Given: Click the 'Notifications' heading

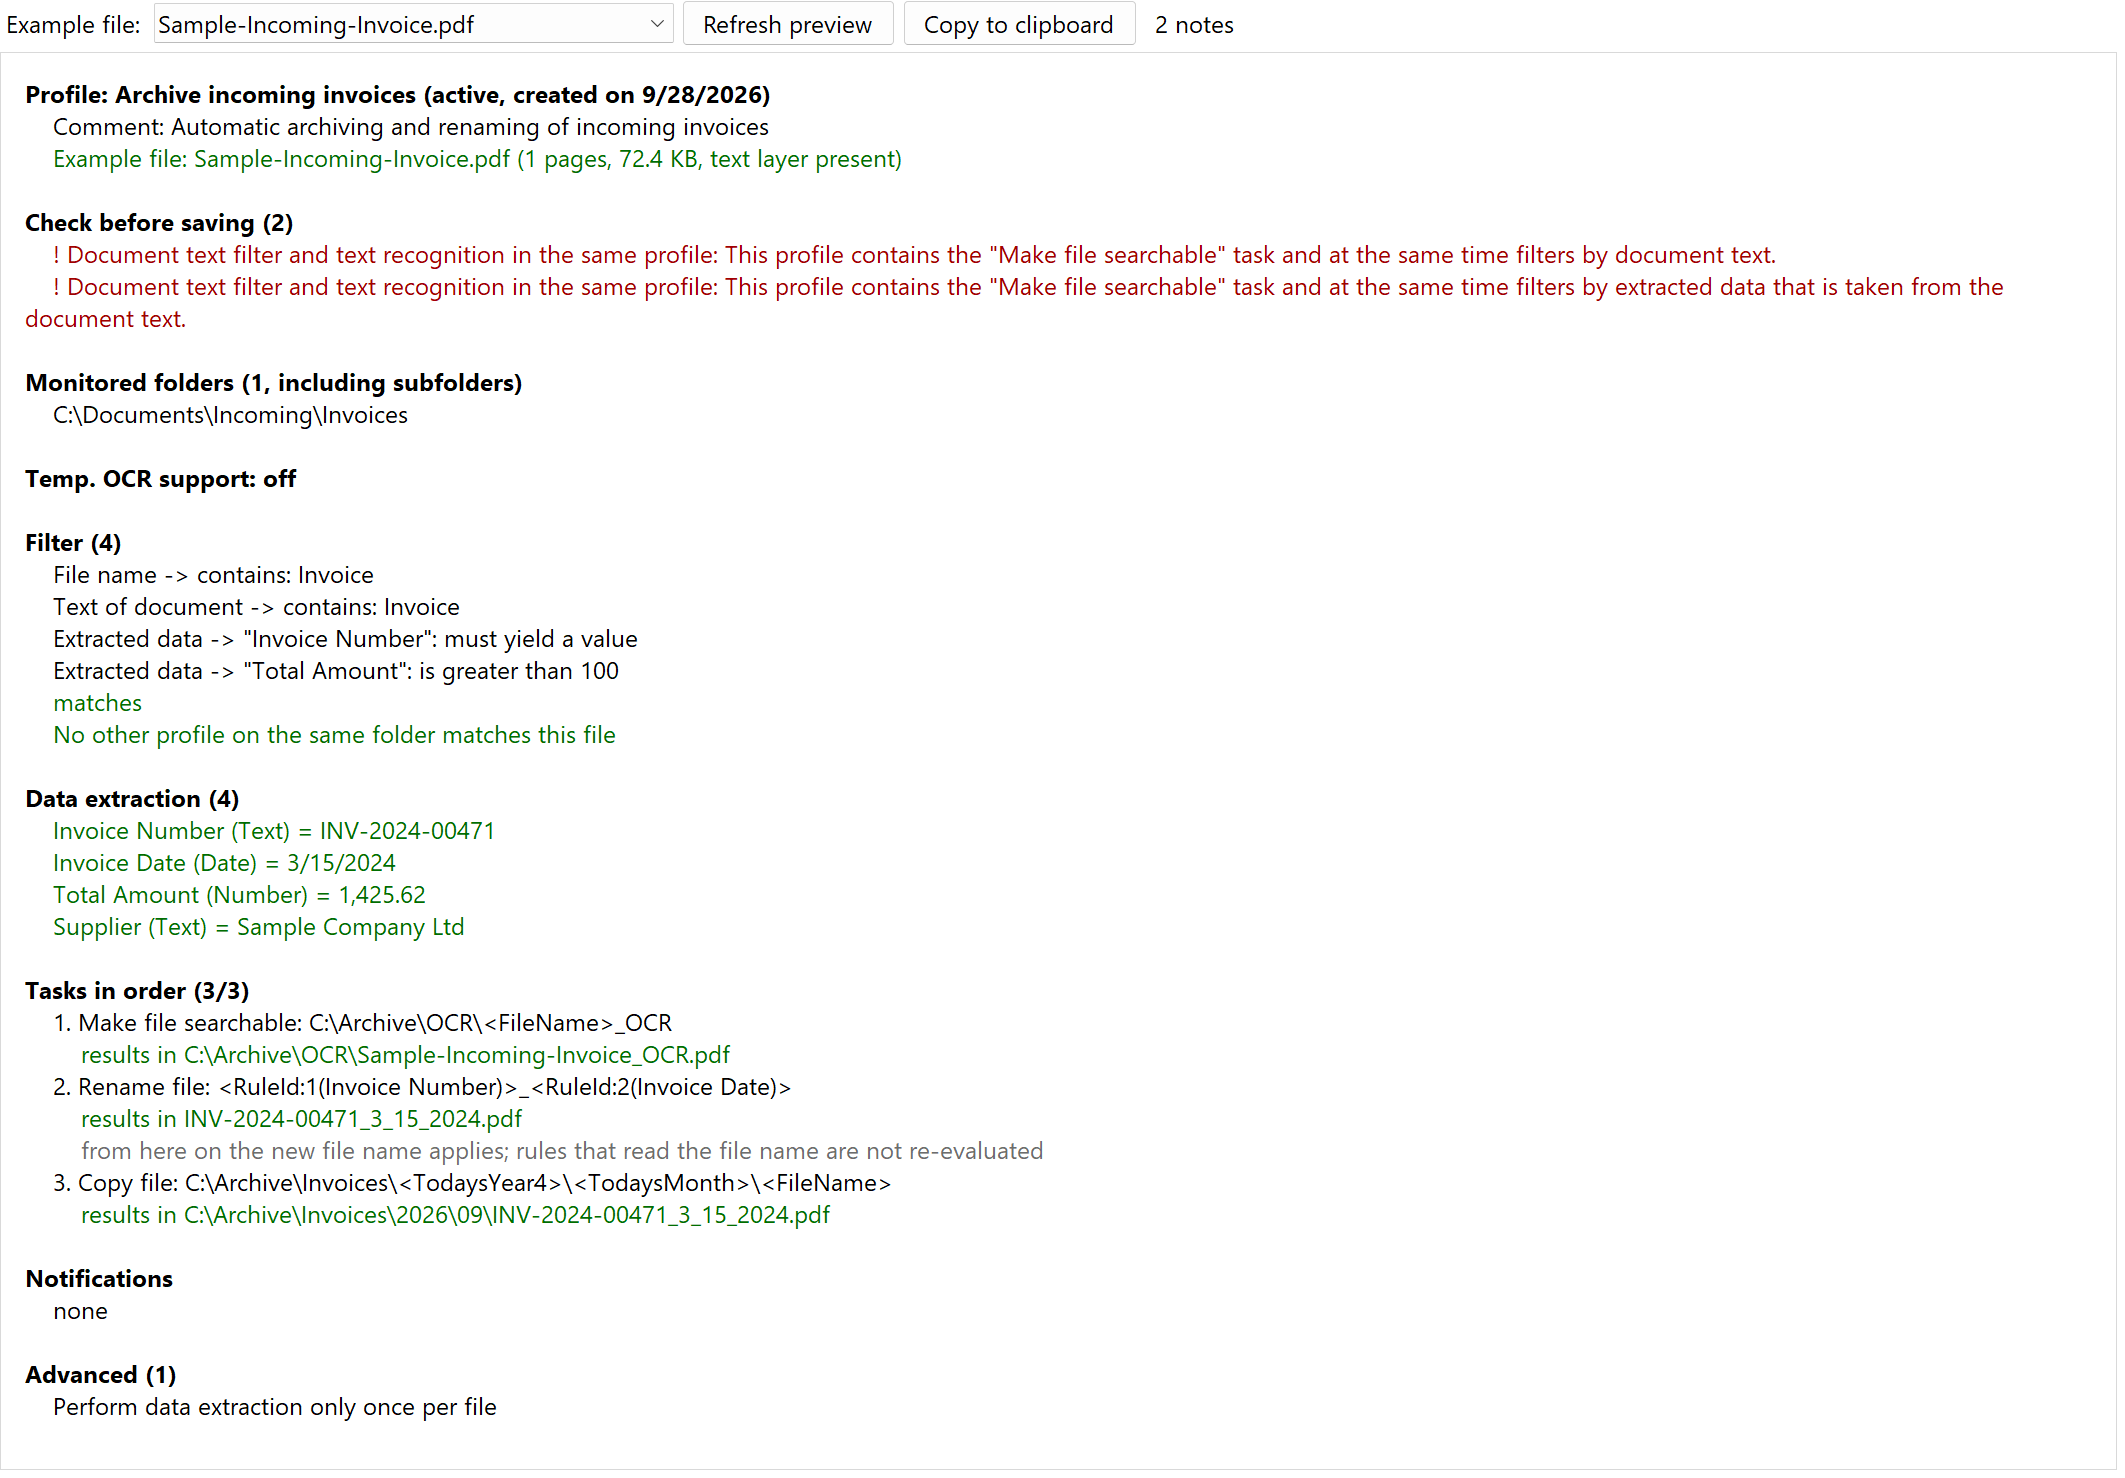Looking at the screenshot, I should (99, 1279).
